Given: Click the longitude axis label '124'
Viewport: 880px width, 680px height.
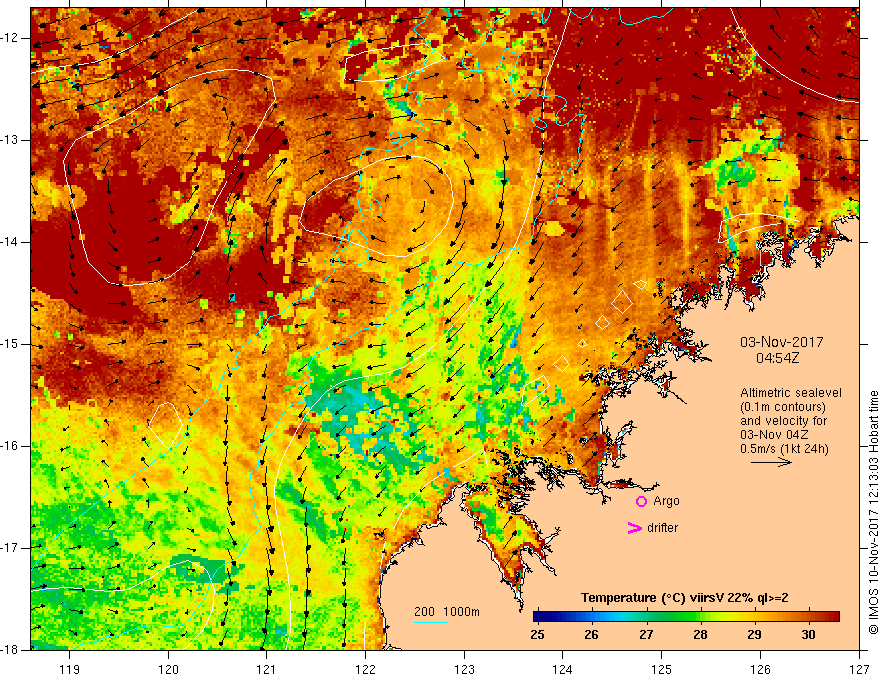Looking at the screenshot, I should click(563, 670).
